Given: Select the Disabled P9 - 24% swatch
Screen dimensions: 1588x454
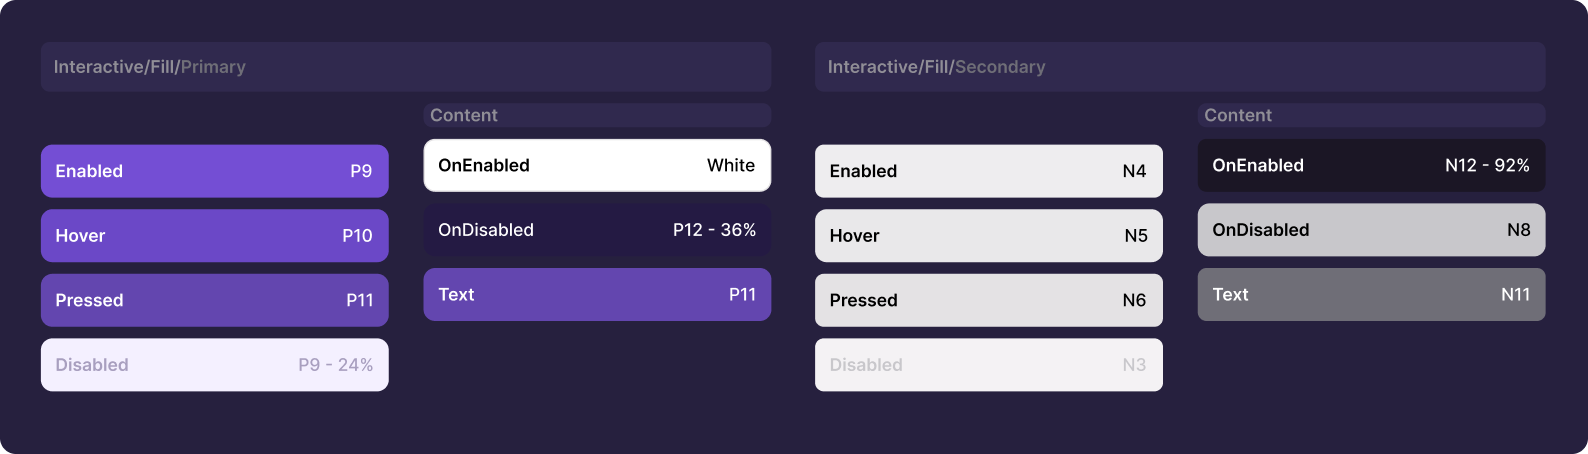Looking at the screenshot, I should coord(214,365).
